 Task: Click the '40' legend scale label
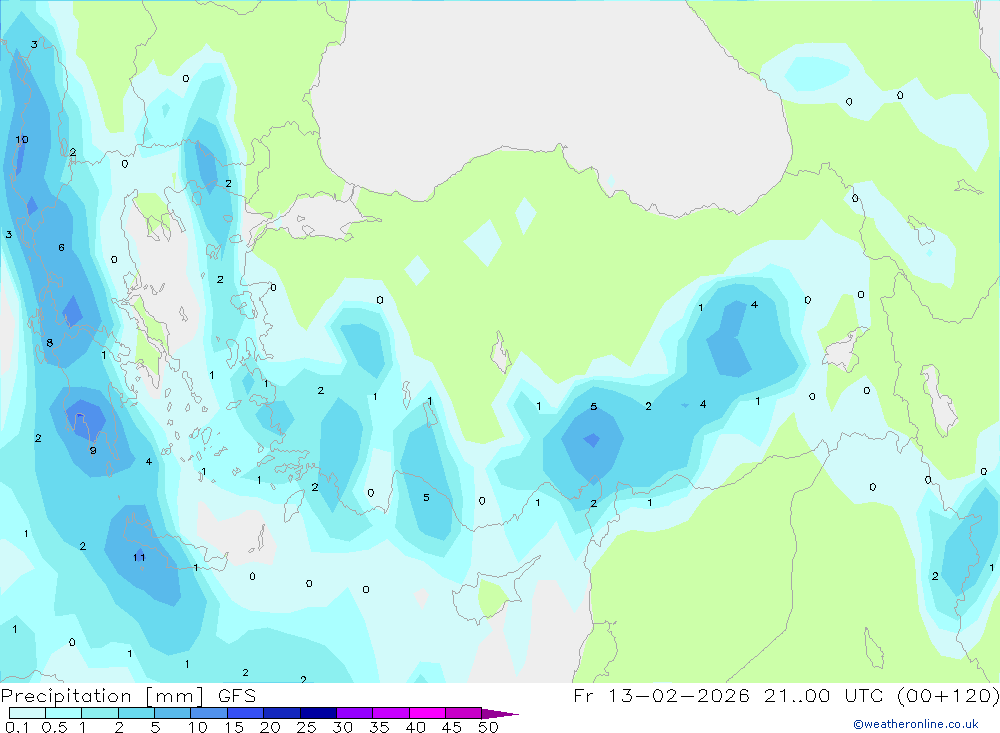416,727
